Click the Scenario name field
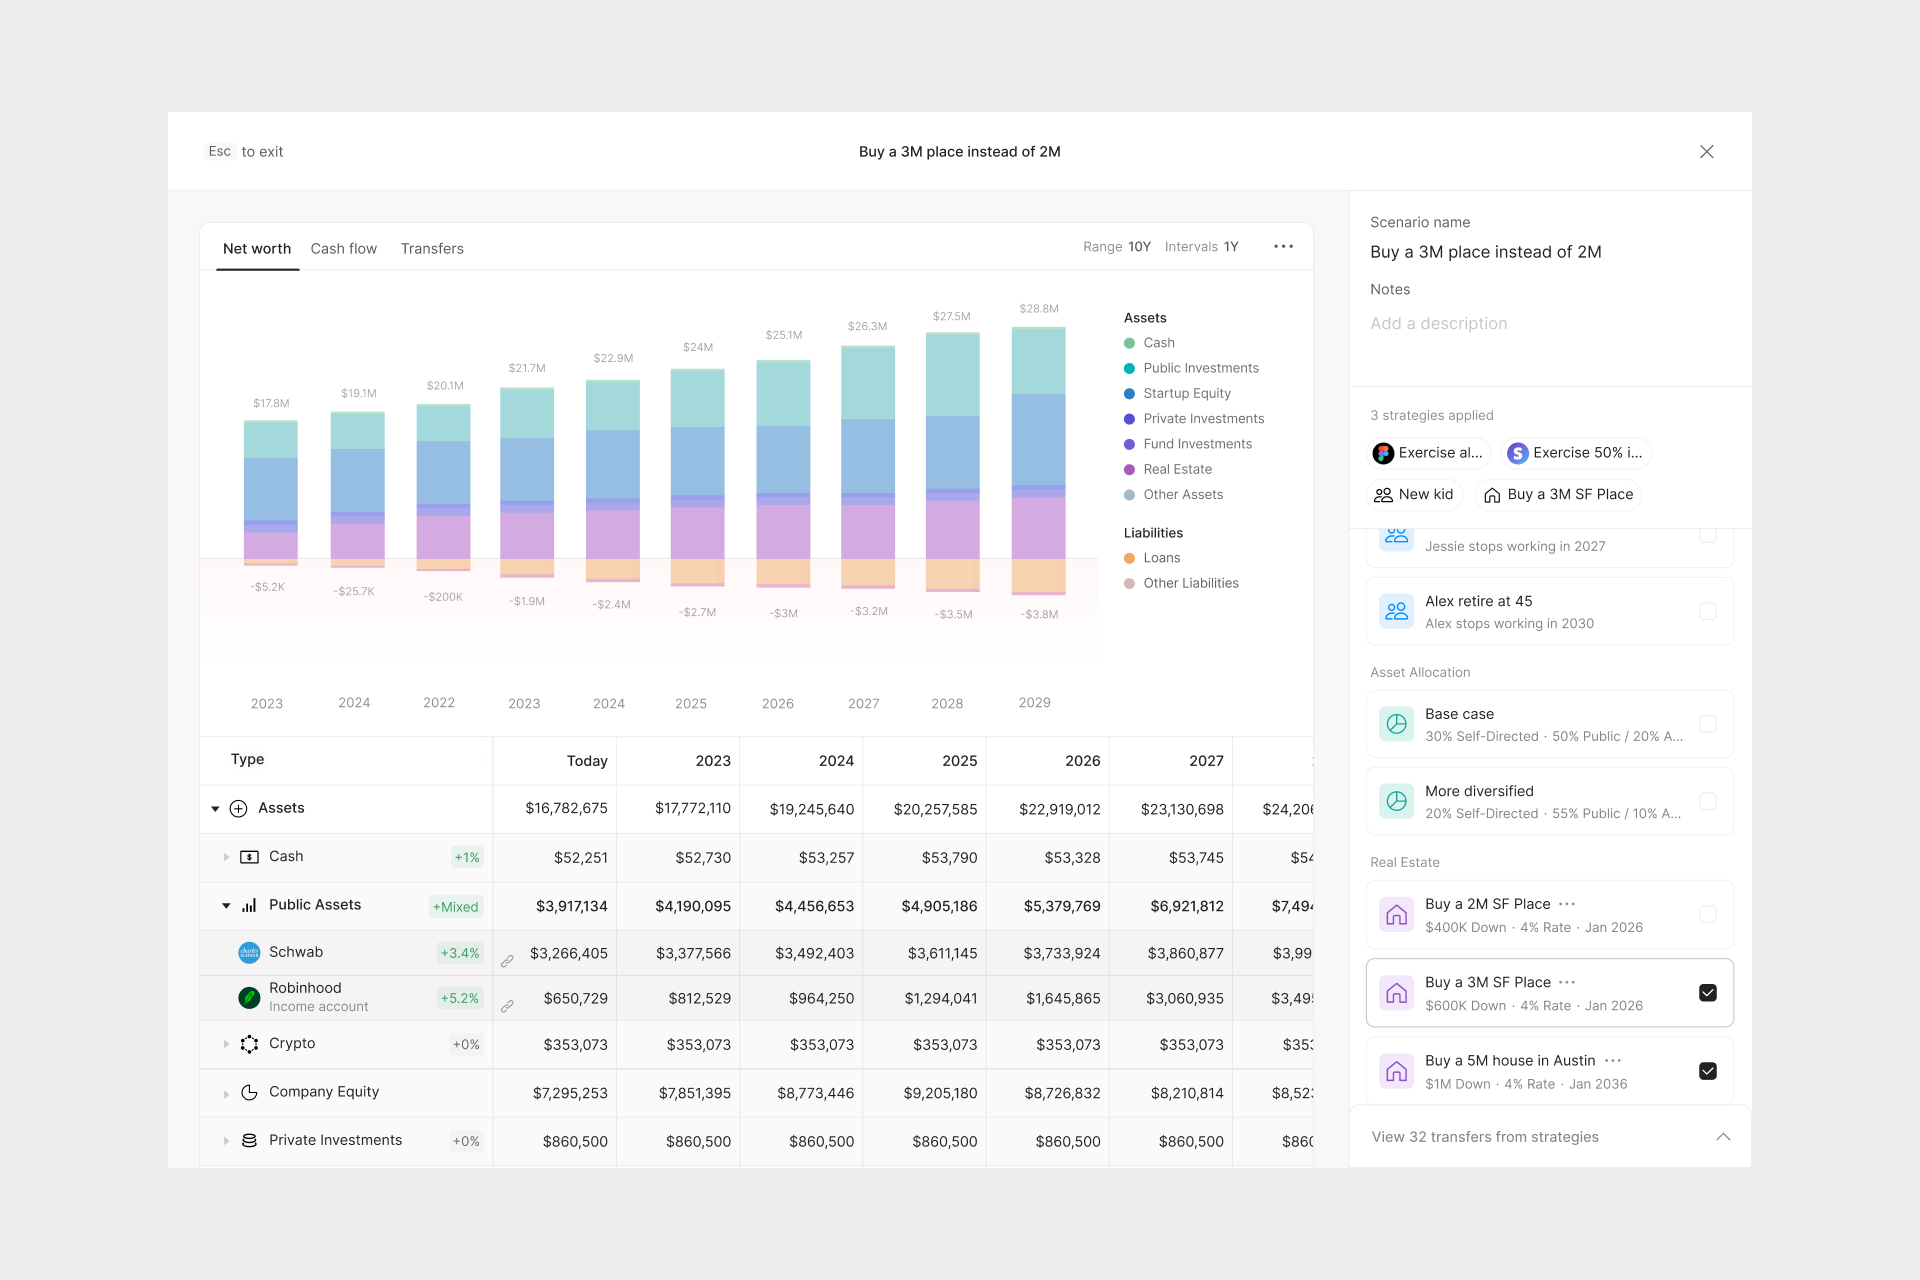This screenshot has height=1280, width=1920. 1486,252
